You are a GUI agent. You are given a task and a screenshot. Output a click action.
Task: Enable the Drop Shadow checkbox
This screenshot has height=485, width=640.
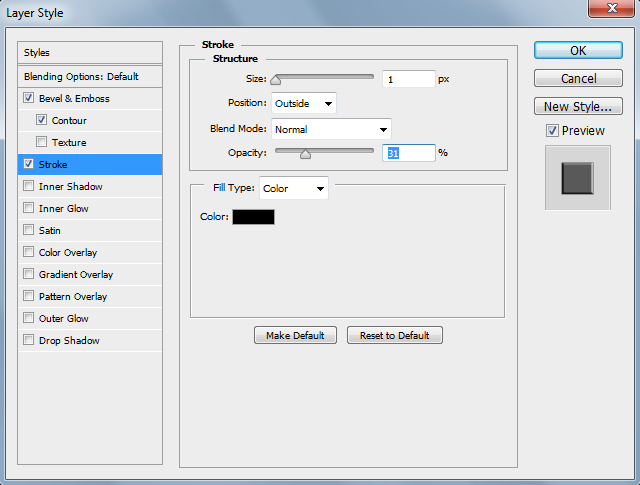coord(29,340)
